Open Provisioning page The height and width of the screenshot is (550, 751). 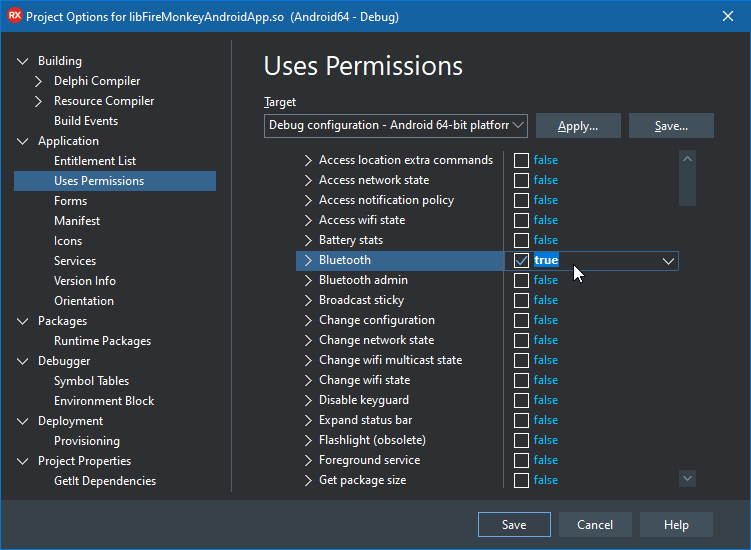click(87, 441)
